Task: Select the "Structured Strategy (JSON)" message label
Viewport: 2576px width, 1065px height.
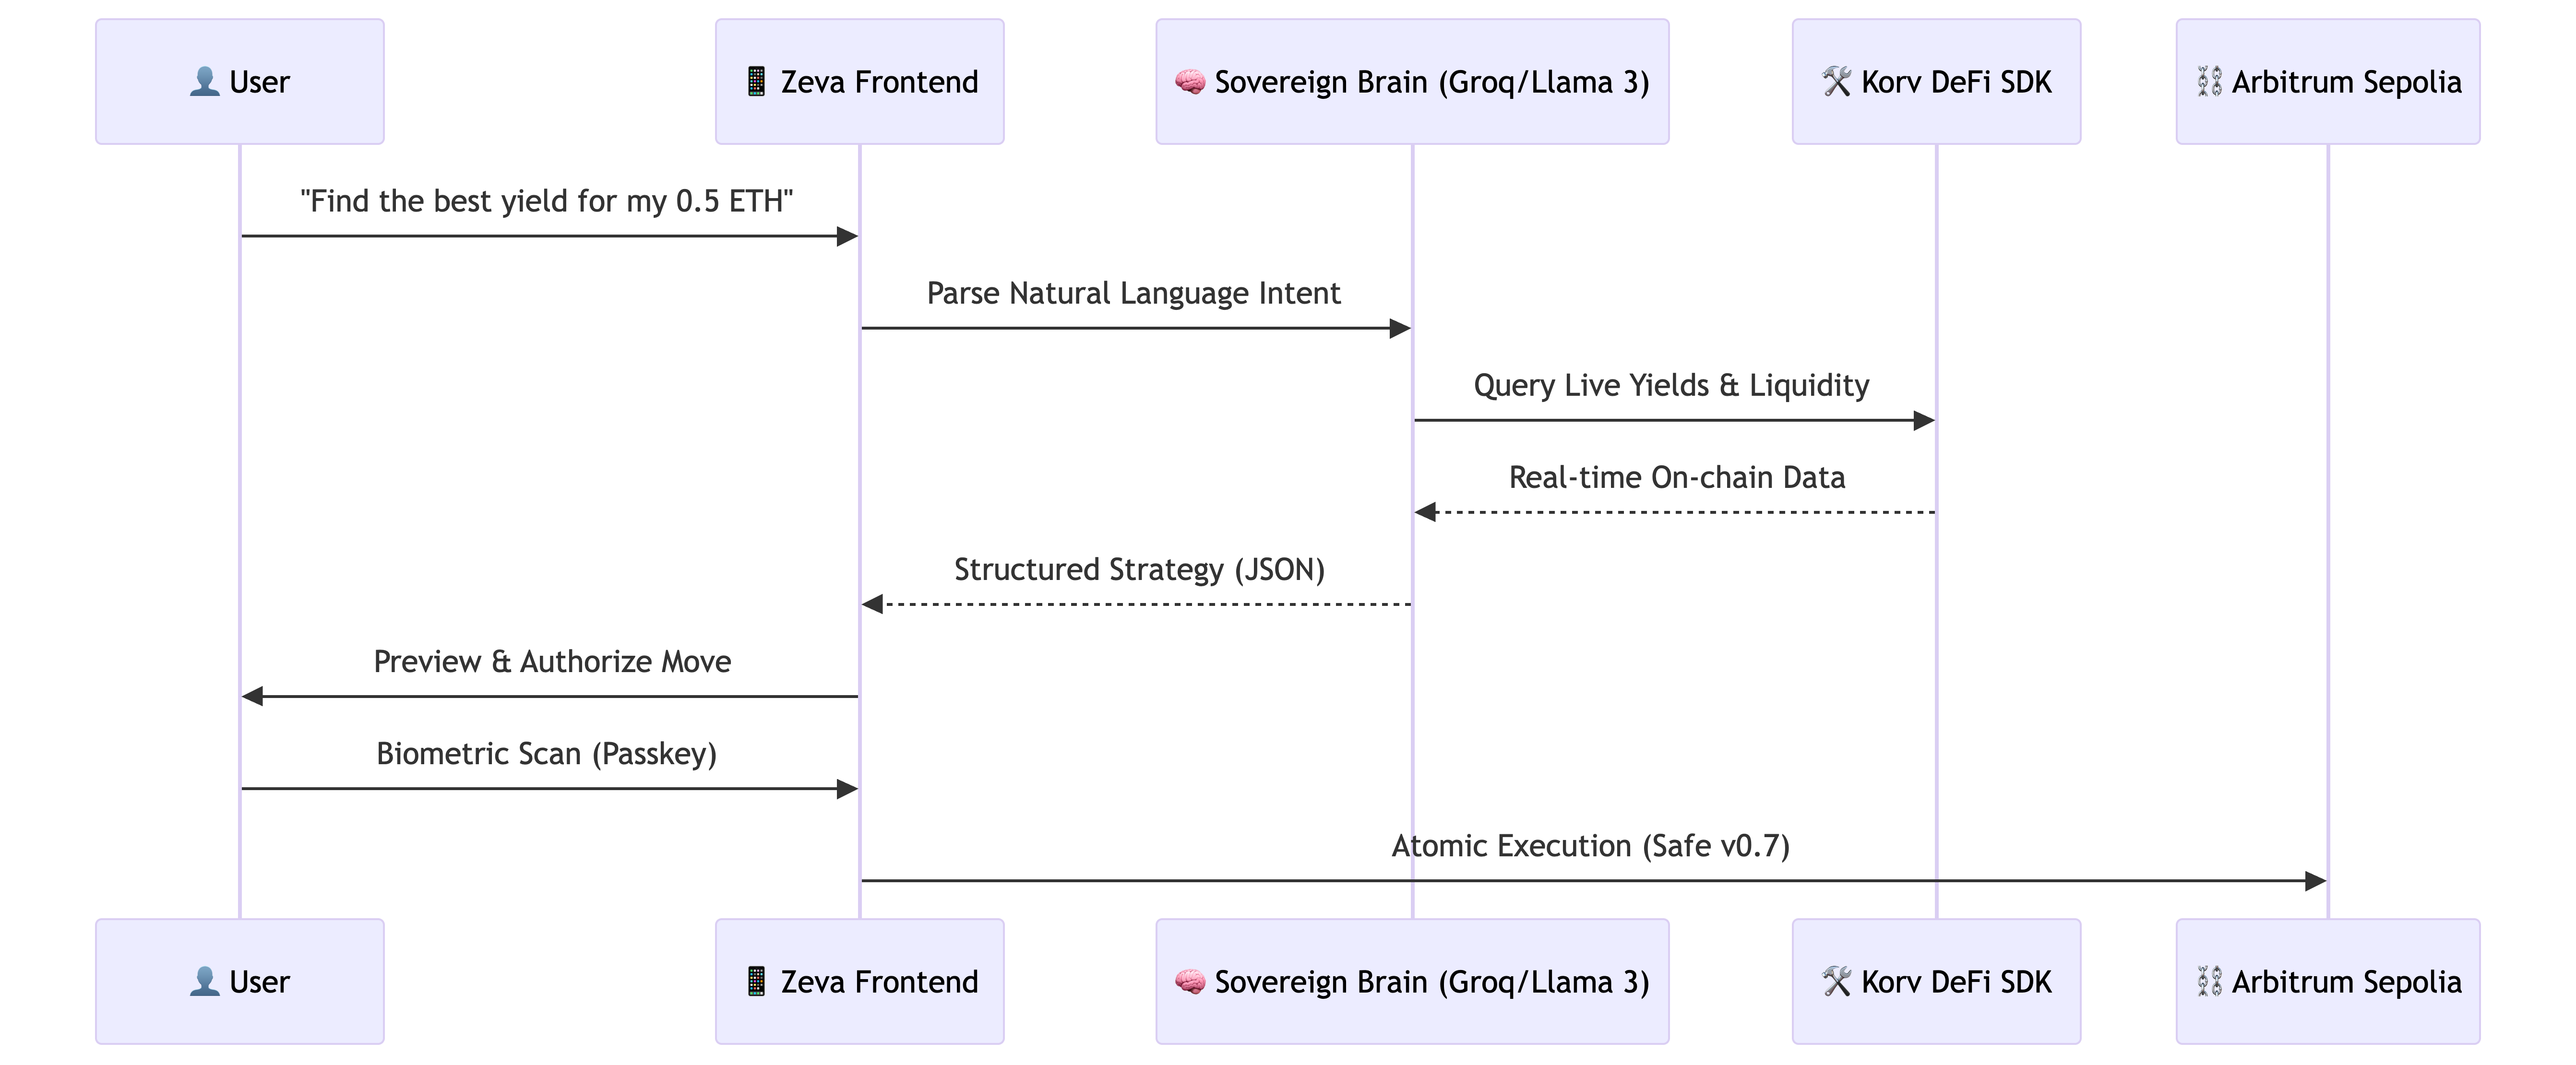Action: tap(1139, 569)
